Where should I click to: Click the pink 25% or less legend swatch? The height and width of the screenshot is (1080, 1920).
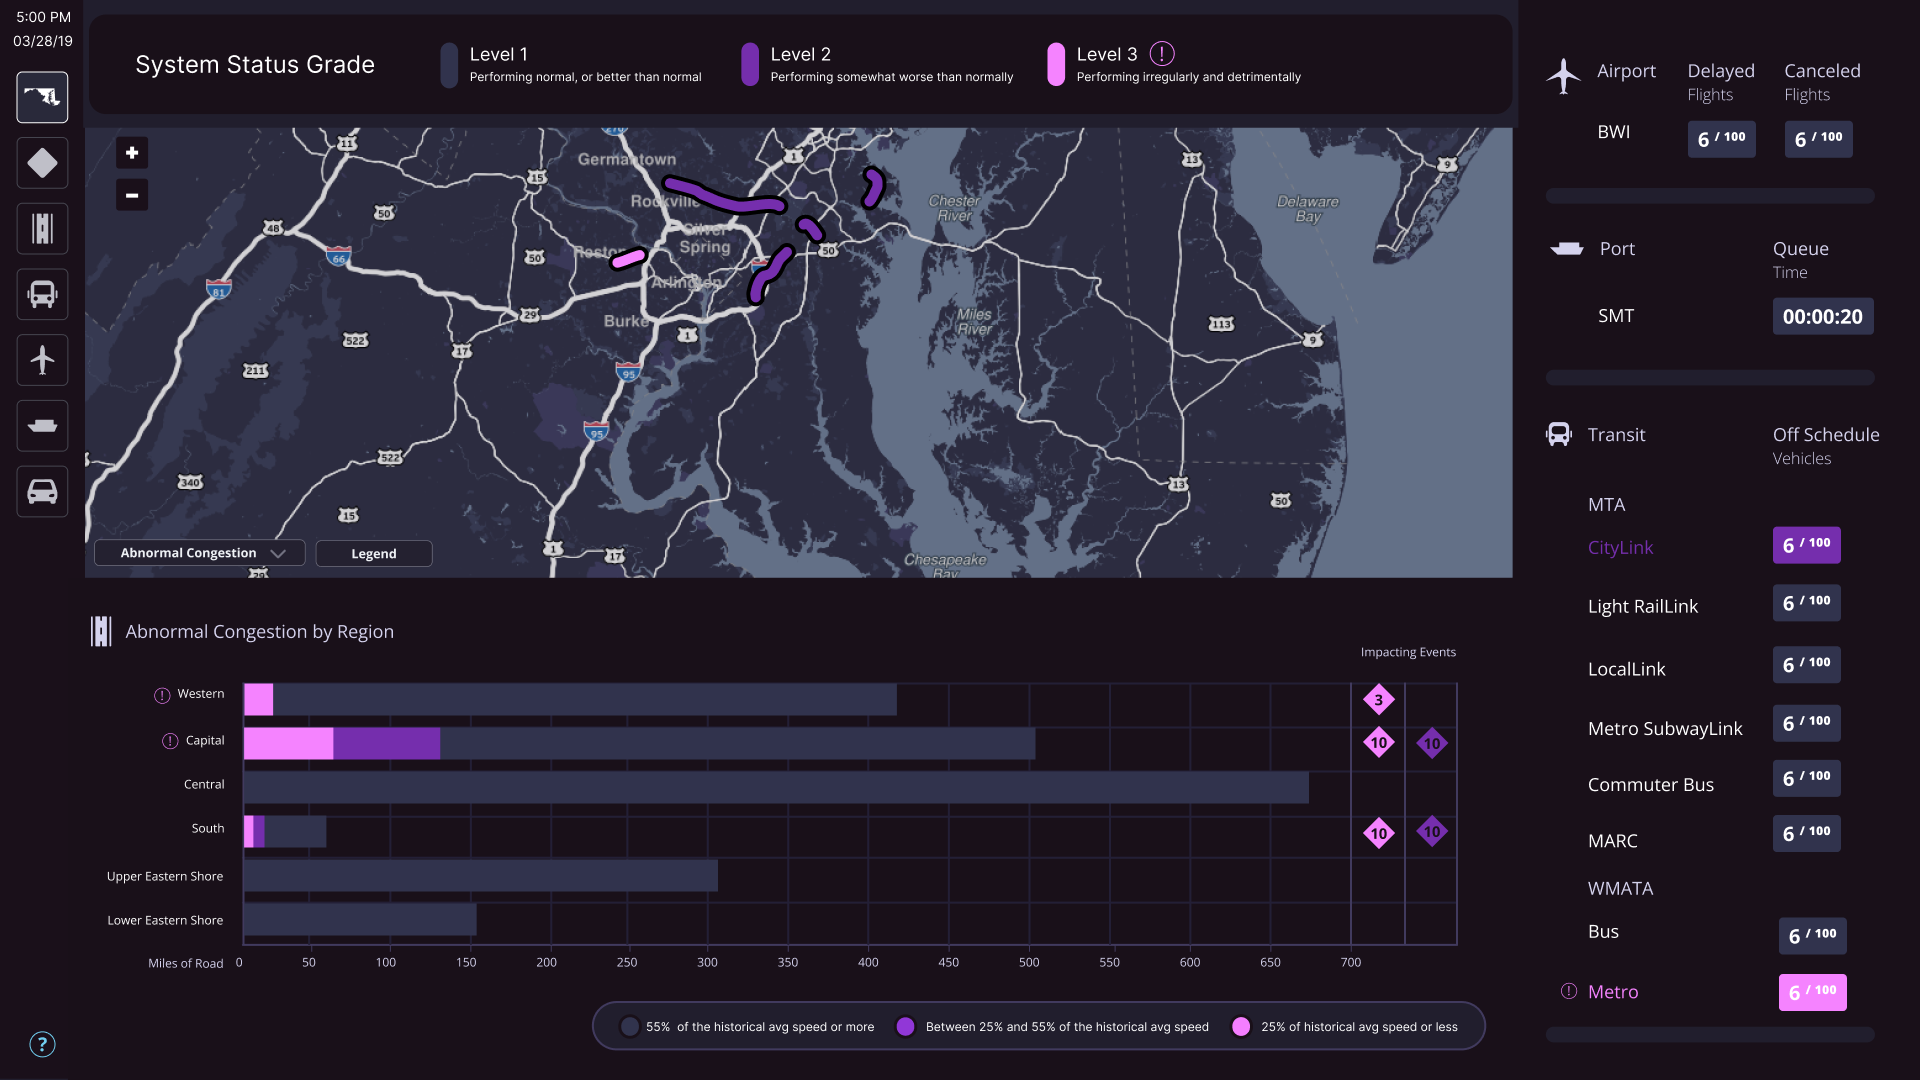1241,1026
